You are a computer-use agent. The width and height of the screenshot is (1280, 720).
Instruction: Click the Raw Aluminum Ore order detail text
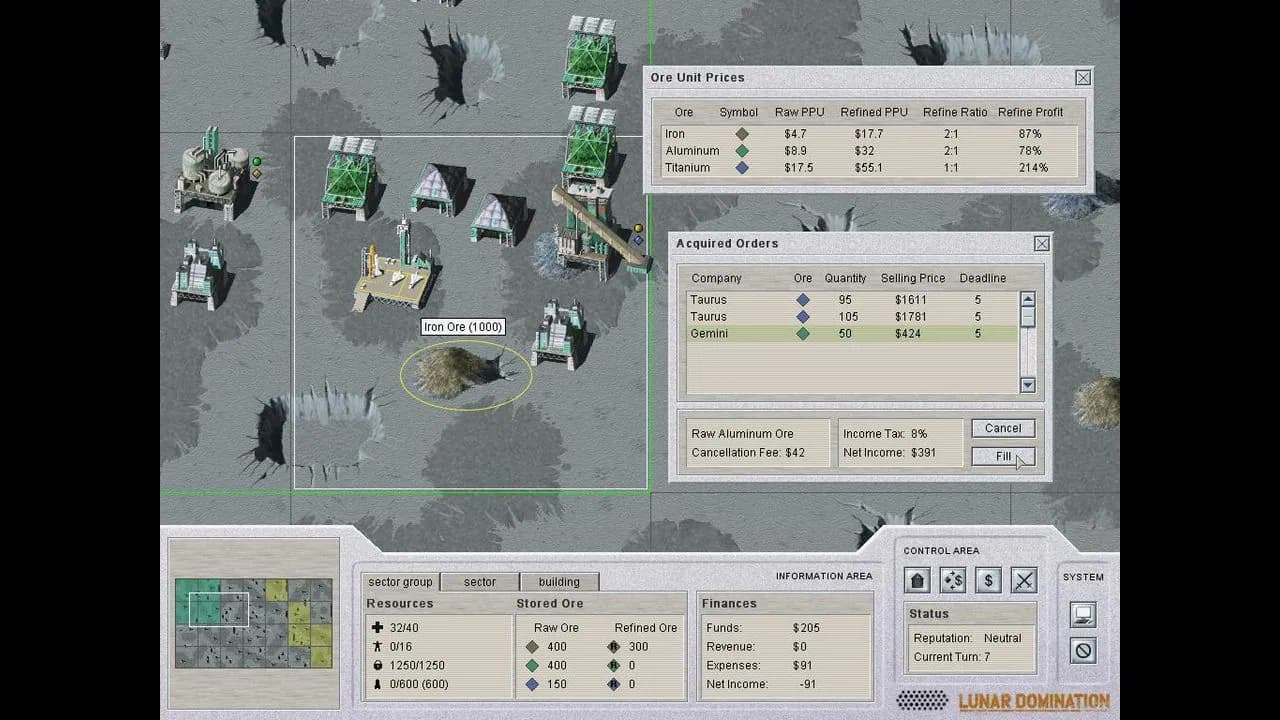point(742,434)
